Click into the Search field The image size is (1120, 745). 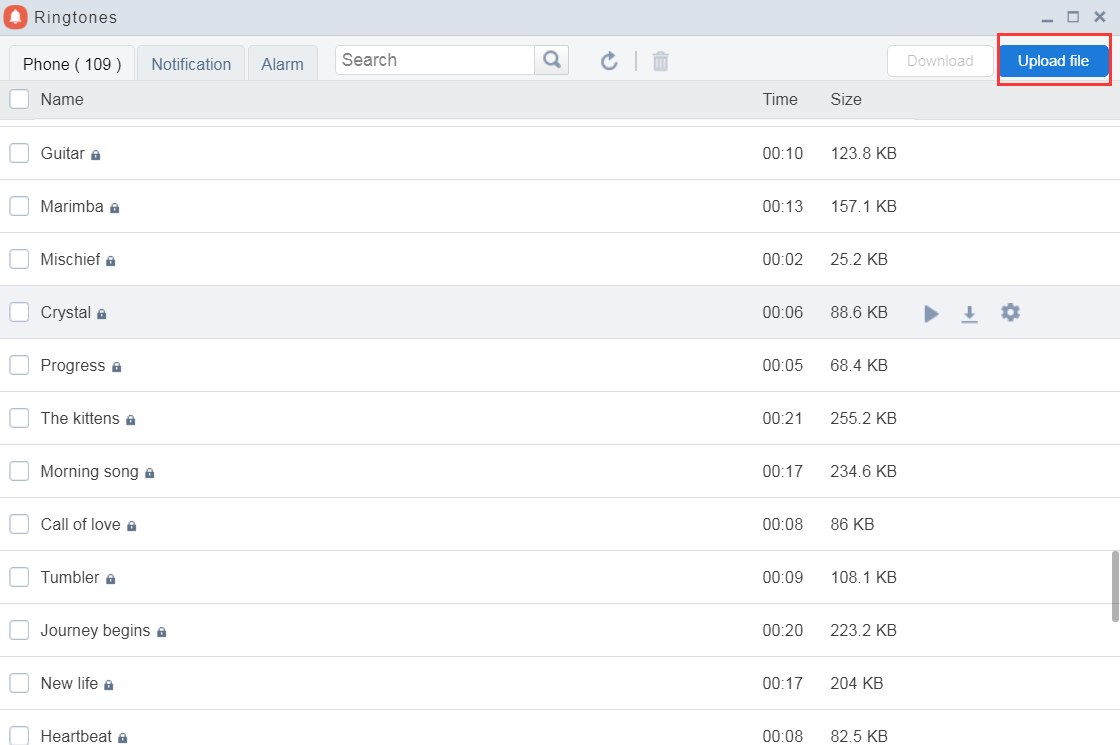[434, 60]
